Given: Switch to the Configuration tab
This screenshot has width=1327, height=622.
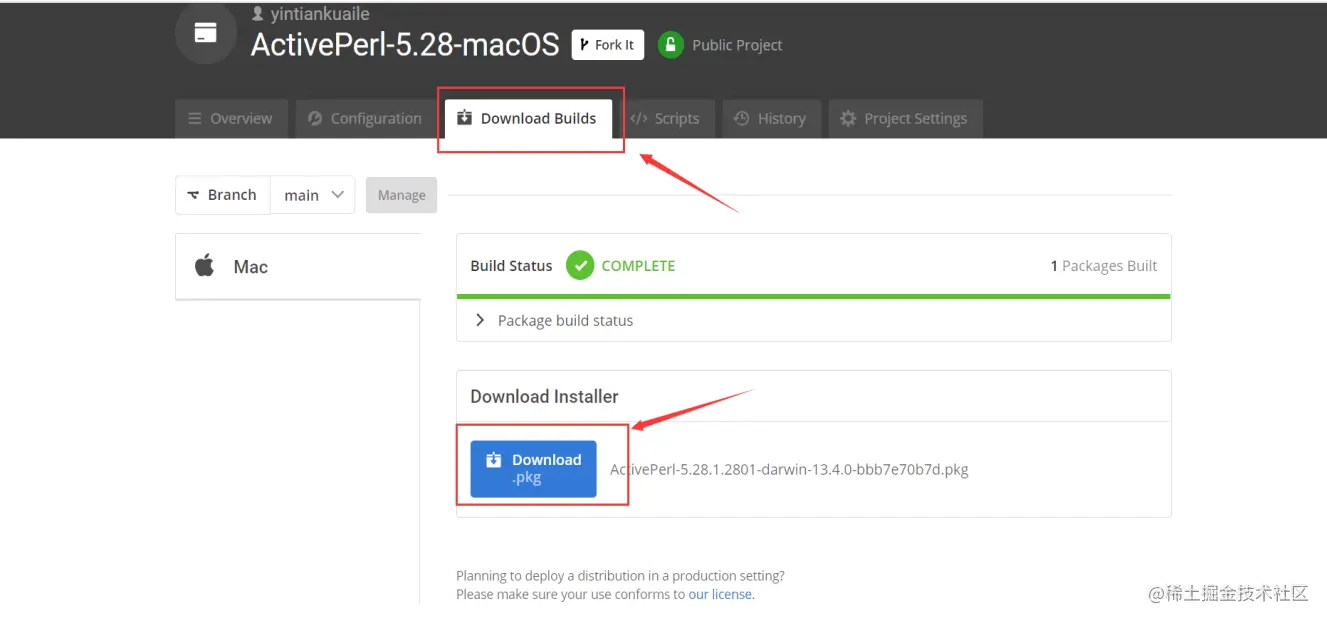Looking at the screenshot, I should (365, 118).
